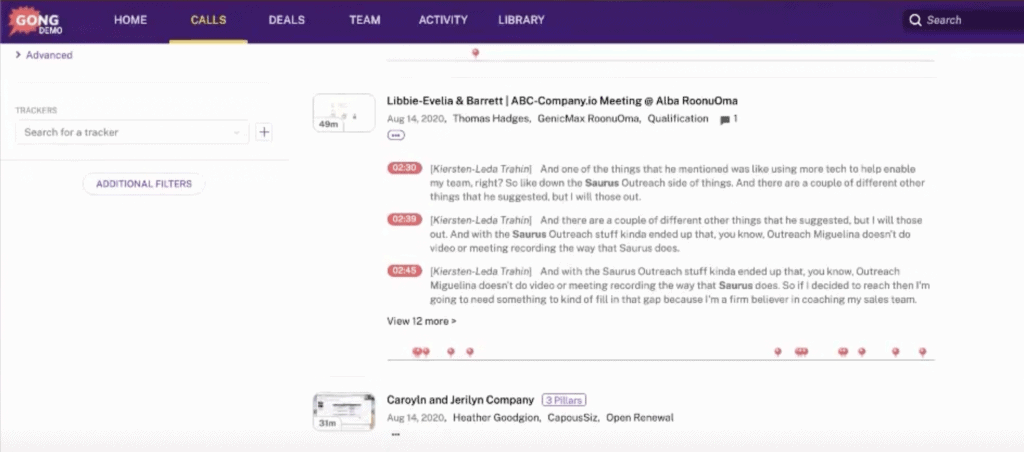Expand View 12 more snippets

coord(421,321)
